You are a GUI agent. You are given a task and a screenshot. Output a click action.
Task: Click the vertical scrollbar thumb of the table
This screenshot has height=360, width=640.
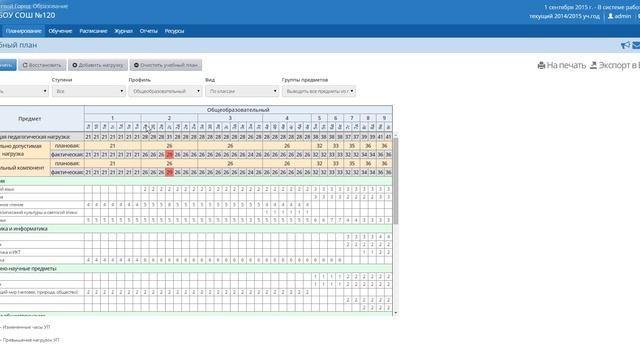click(395, 181)
